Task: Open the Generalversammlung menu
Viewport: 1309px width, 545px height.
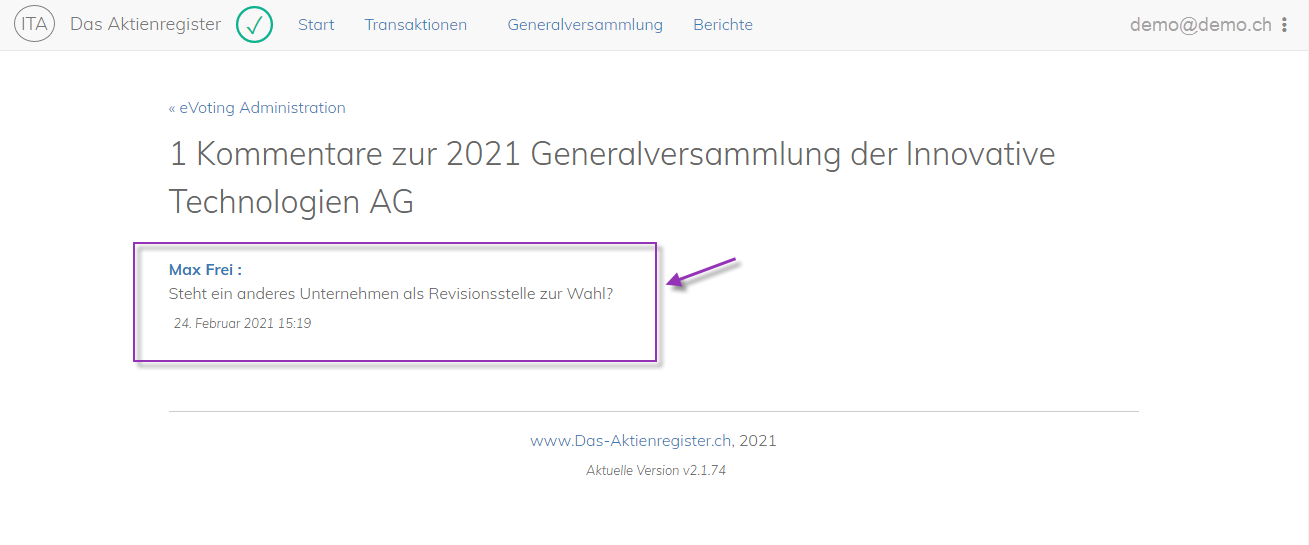Action: point(585,25)
